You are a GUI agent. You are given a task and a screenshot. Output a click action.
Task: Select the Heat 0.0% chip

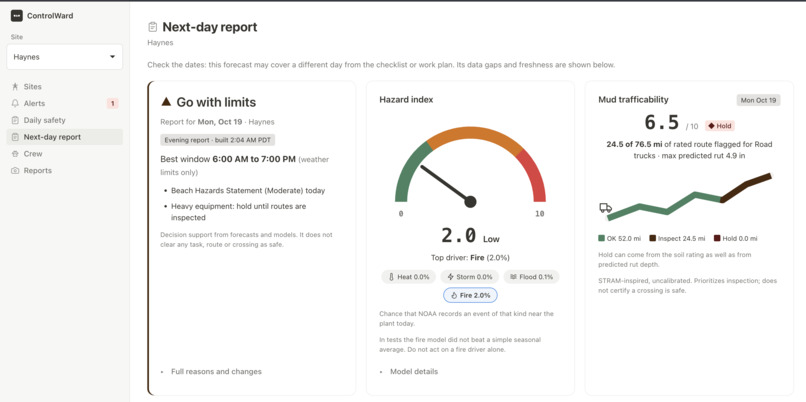pos(409,277)
